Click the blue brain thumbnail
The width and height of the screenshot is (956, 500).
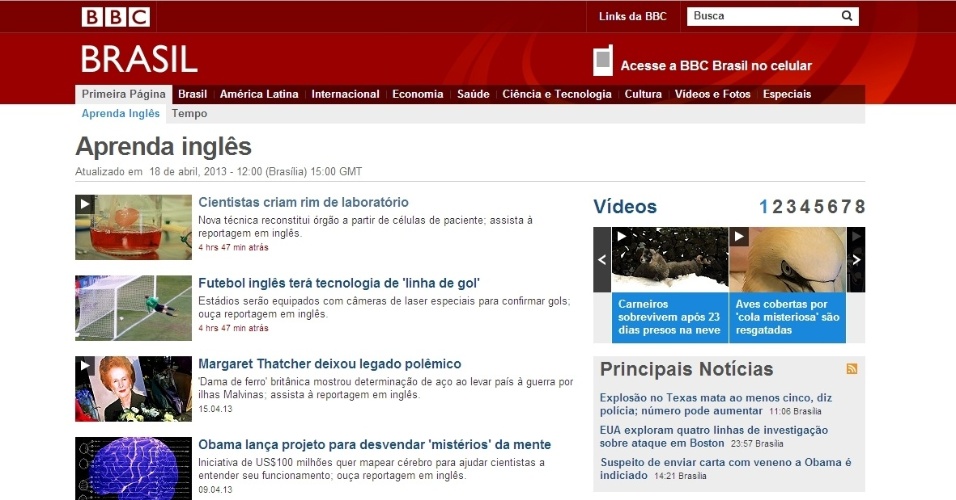point(134,468)
